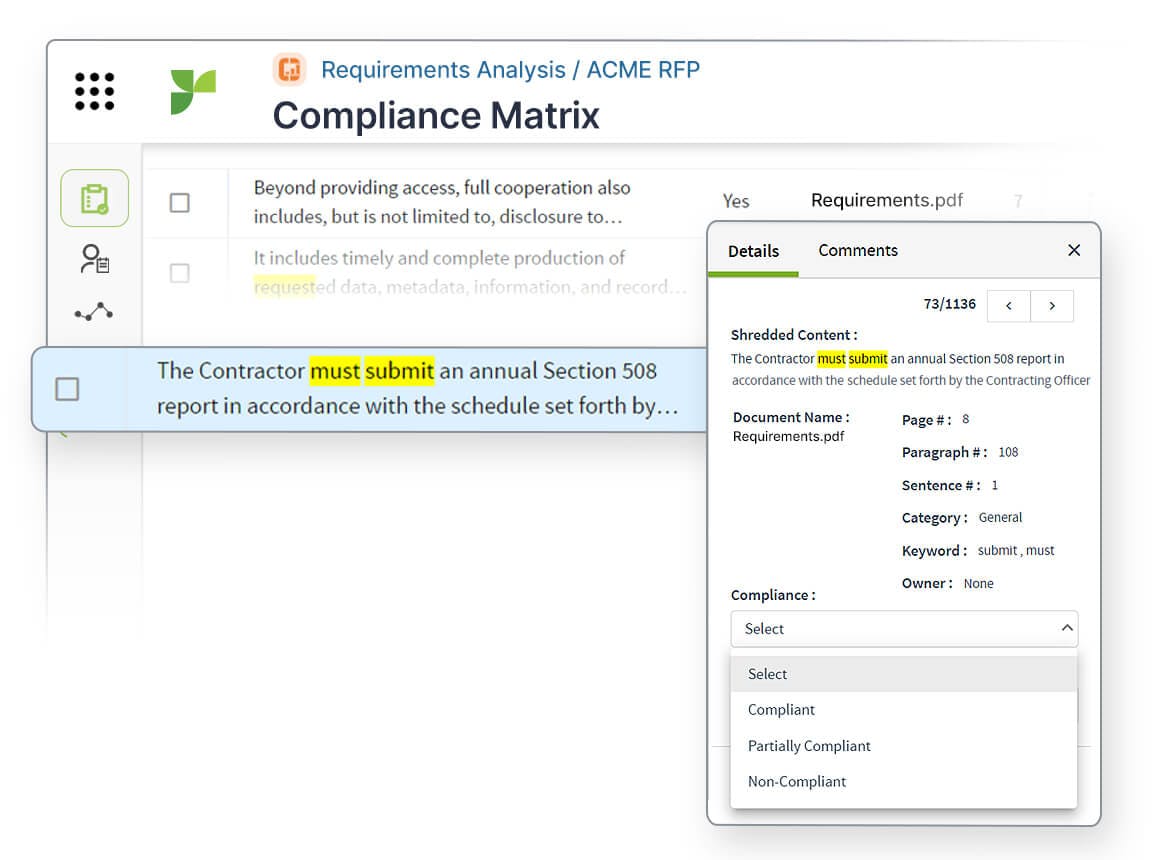Open the compliance clipboard sidebar icon
The height and width of the screenshot is (860, 1156).
tap(95, 198)
